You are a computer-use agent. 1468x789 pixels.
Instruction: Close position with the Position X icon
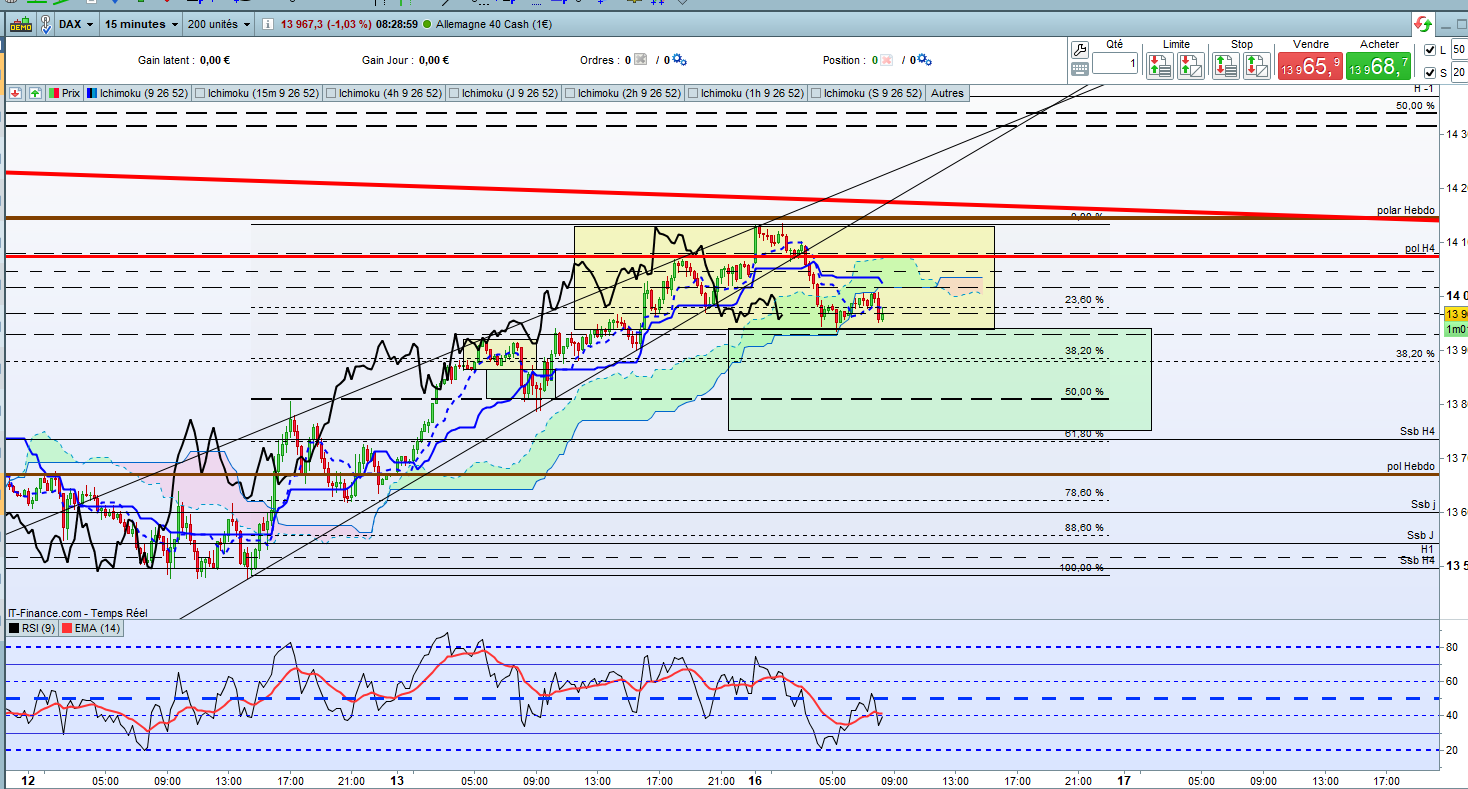[x=885, y=60]
